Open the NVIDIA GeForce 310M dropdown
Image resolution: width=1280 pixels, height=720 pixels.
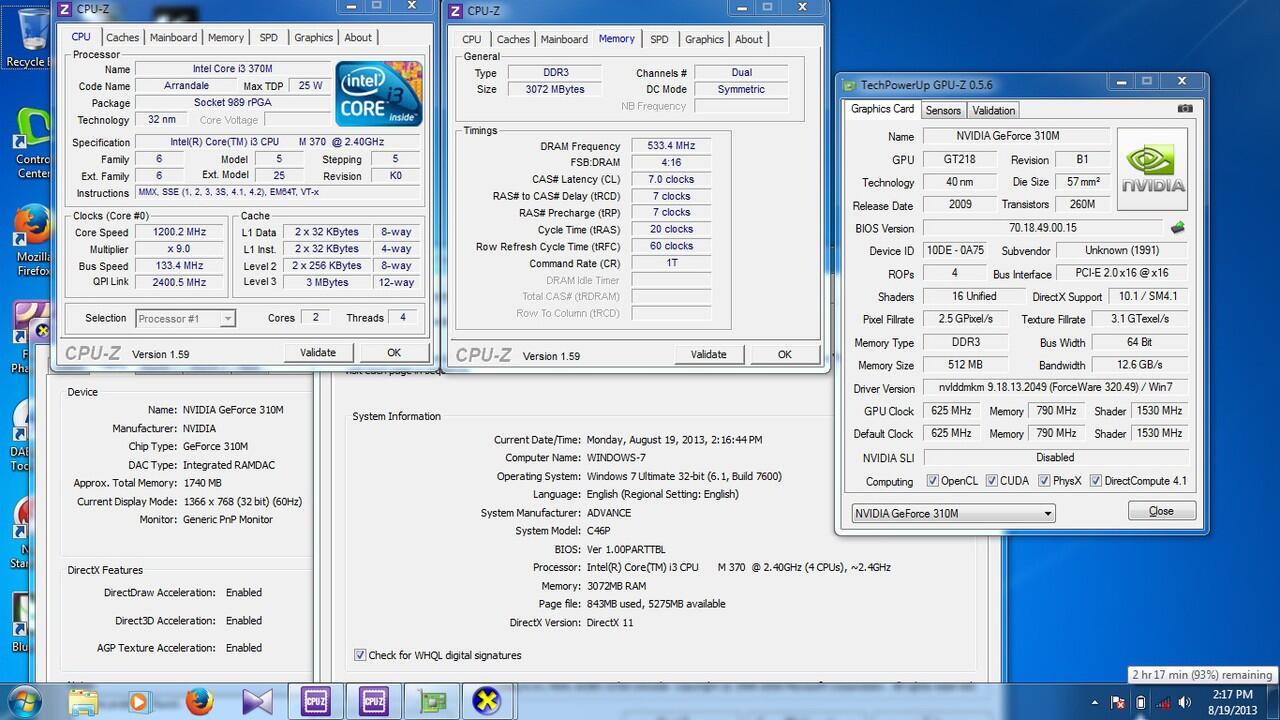(x=953, y=513)
